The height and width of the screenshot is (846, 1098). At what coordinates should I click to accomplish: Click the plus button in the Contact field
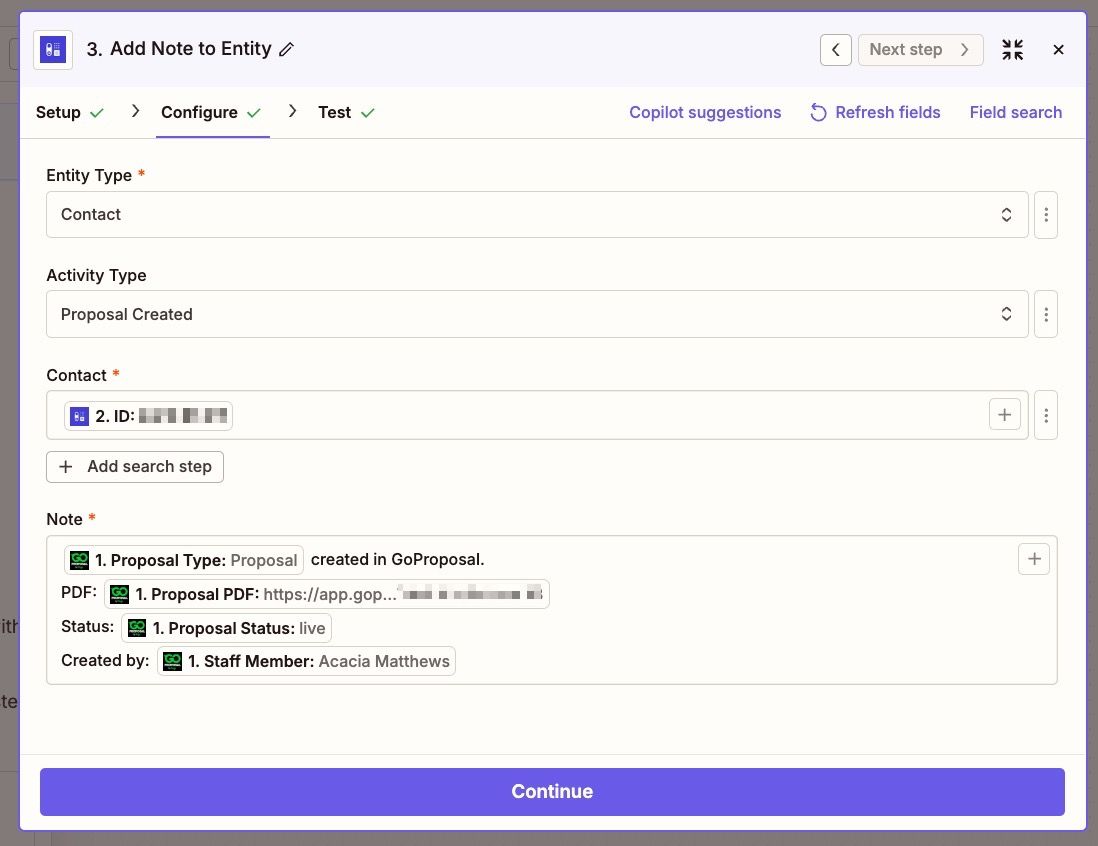coord(1004,415)
